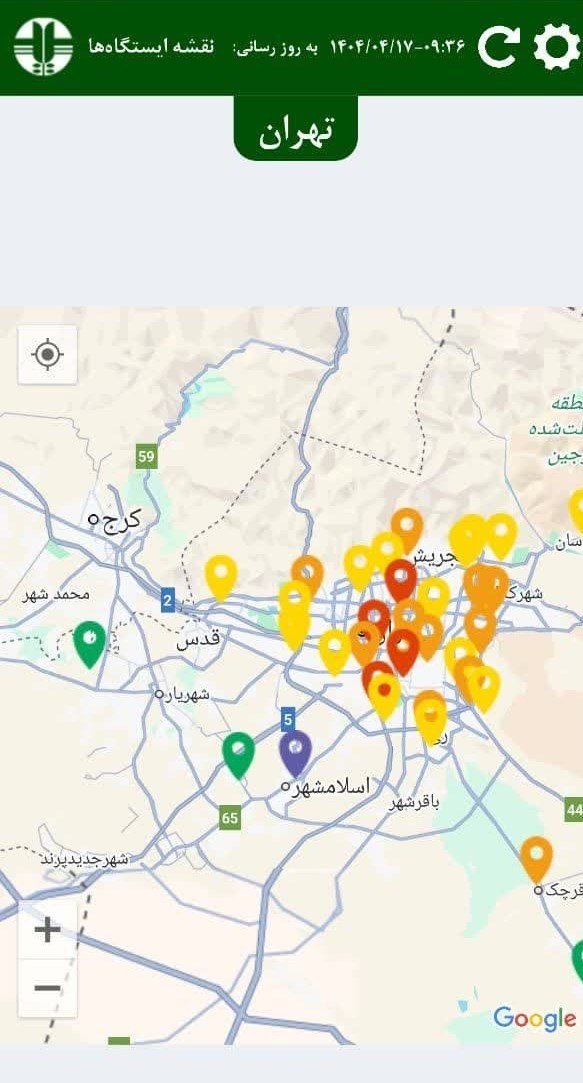Zoom in with the plus button

click(48, 930)
